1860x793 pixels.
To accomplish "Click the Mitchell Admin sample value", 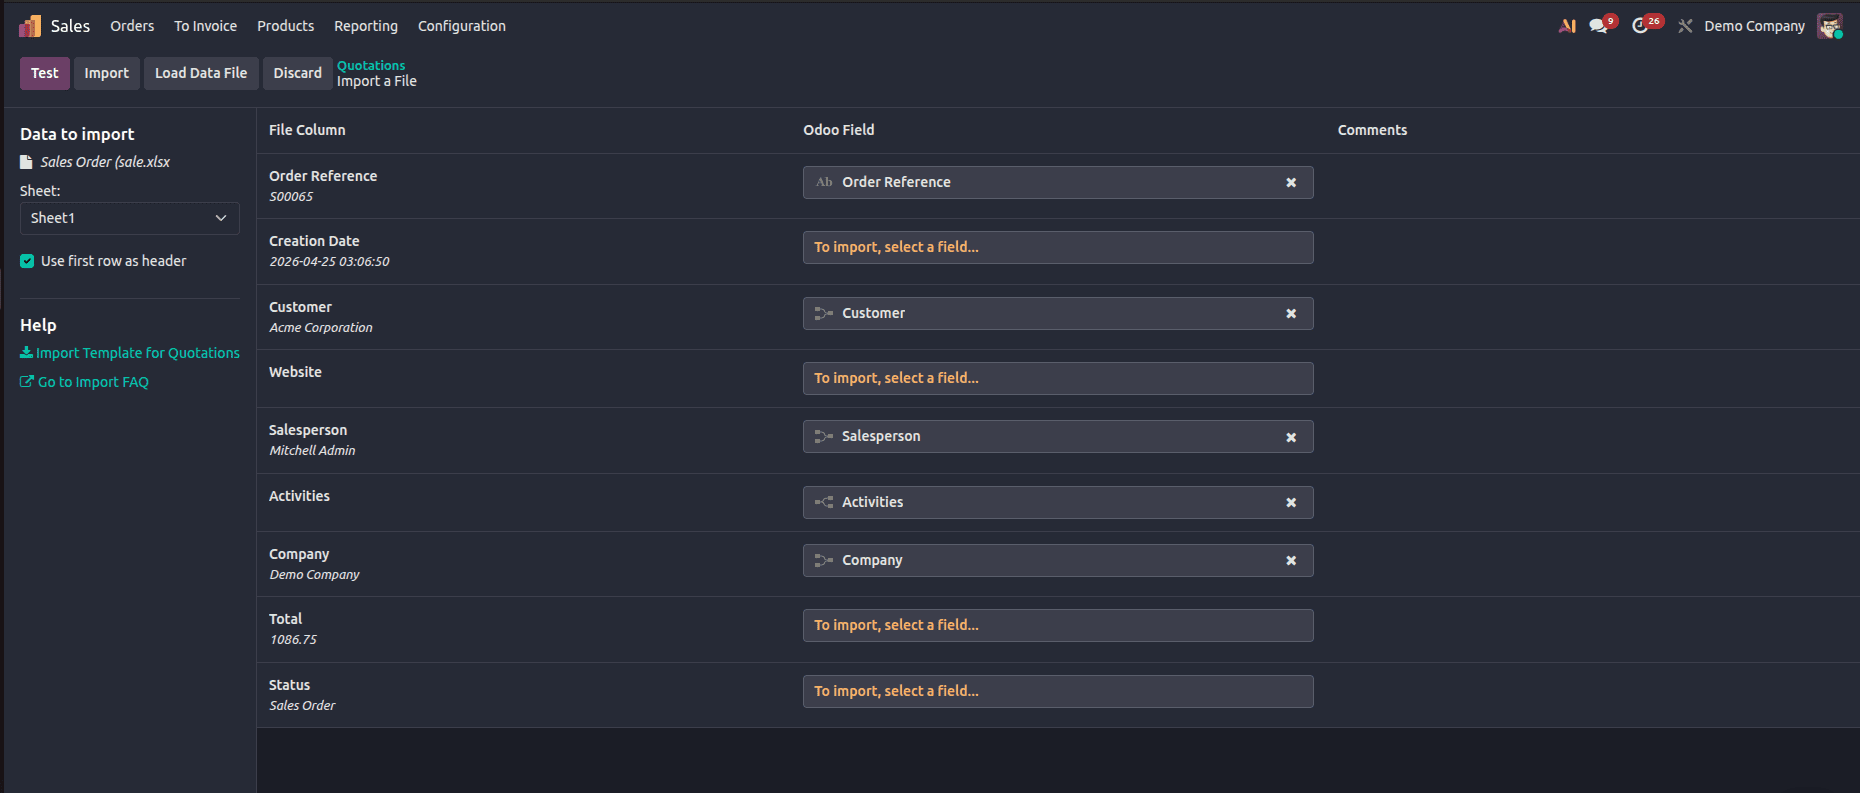I will pos(312,451).
